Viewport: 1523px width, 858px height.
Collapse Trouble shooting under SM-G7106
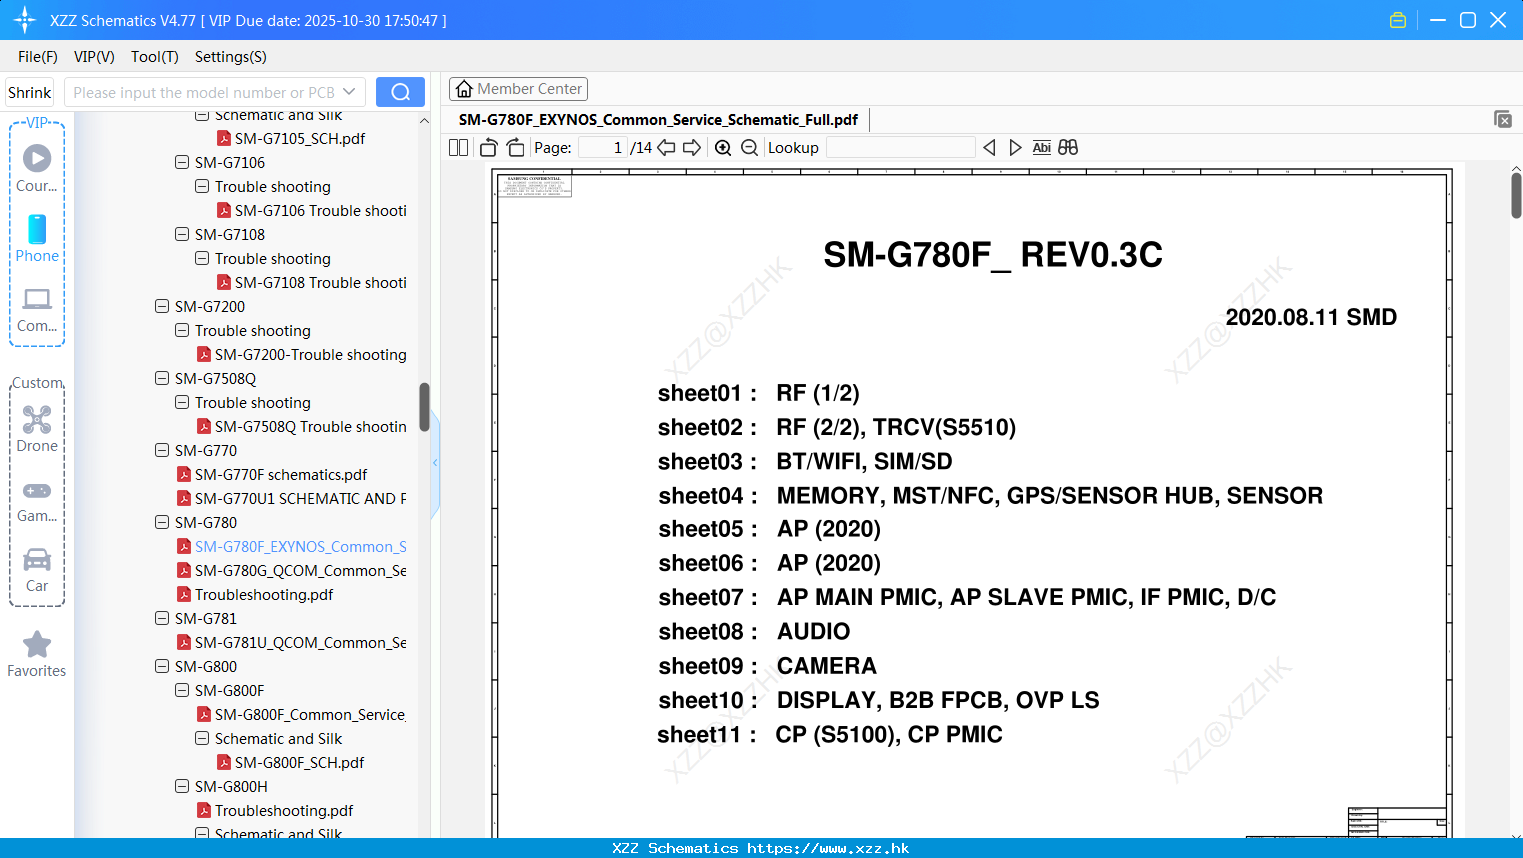coord(202,186)
